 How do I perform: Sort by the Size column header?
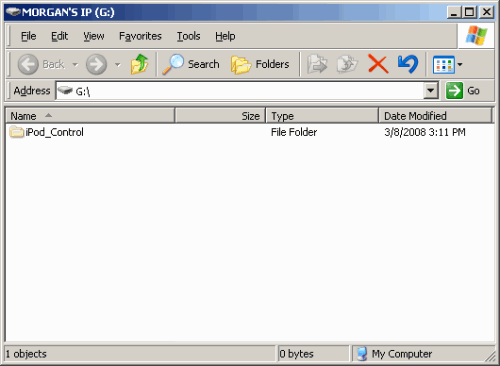point(220,116)
